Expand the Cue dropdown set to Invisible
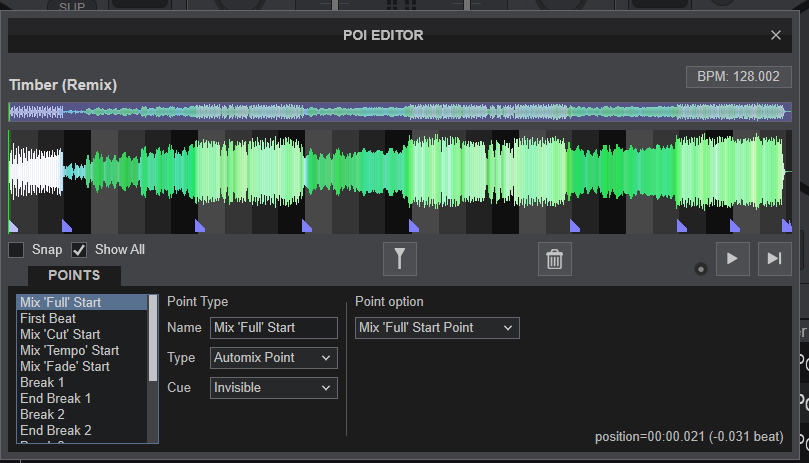Viewport: 809px width, 463px height. (273, 387)
